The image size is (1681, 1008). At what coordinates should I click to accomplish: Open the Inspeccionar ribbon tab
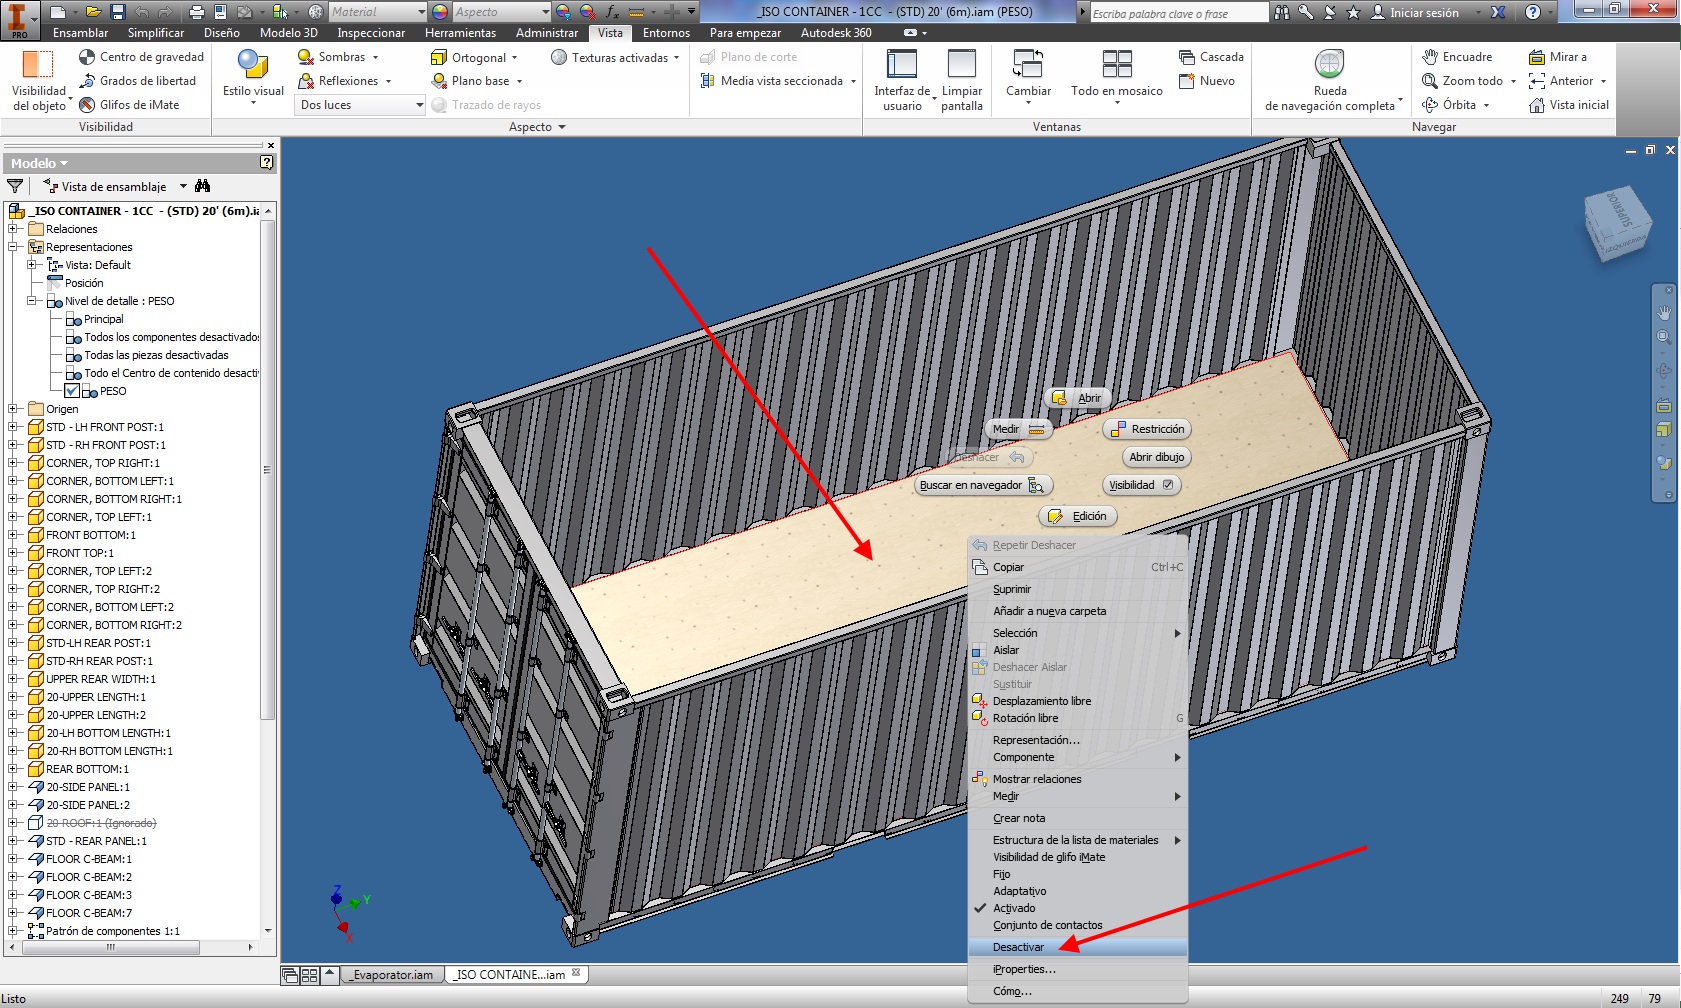(x=371, y=33)
